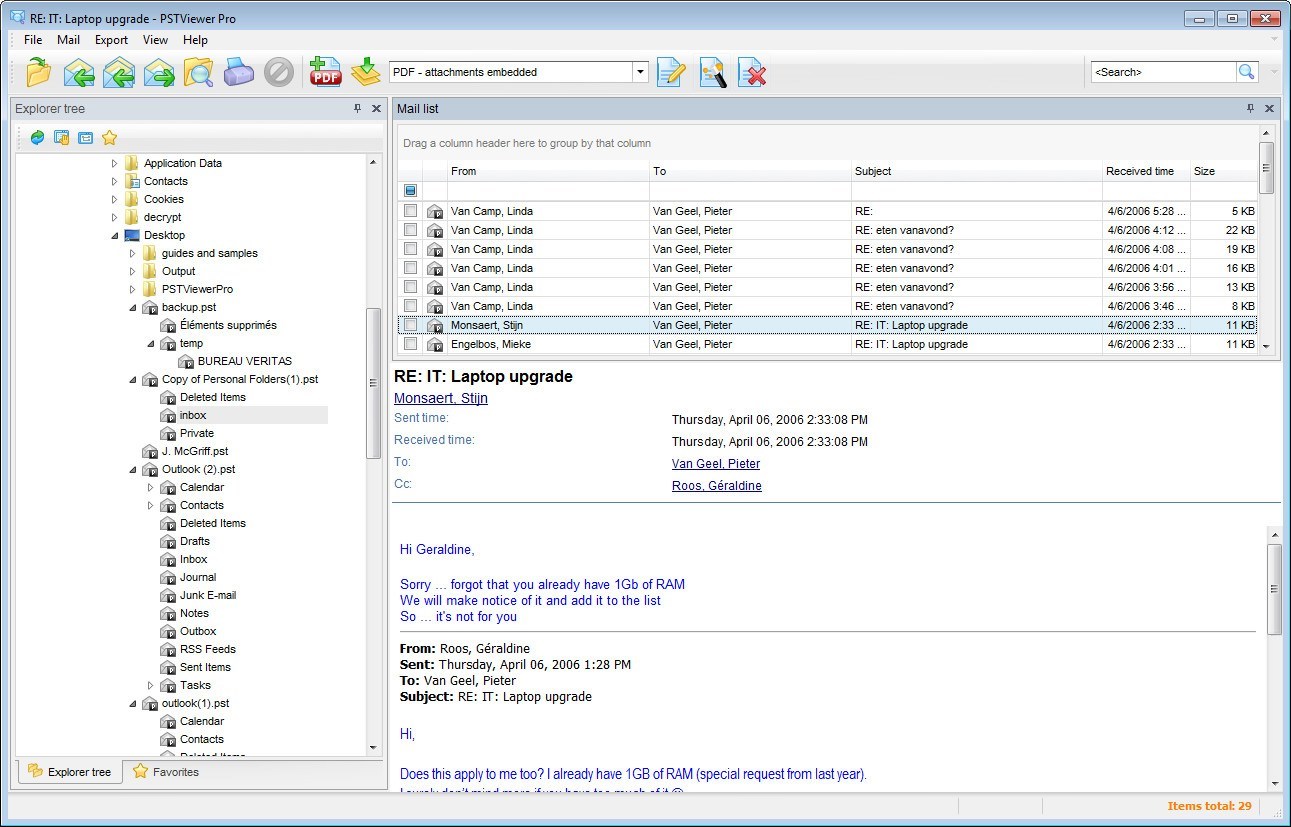Open the View menu
This screenshot has width=1291, height=827.
click(155, 40)
